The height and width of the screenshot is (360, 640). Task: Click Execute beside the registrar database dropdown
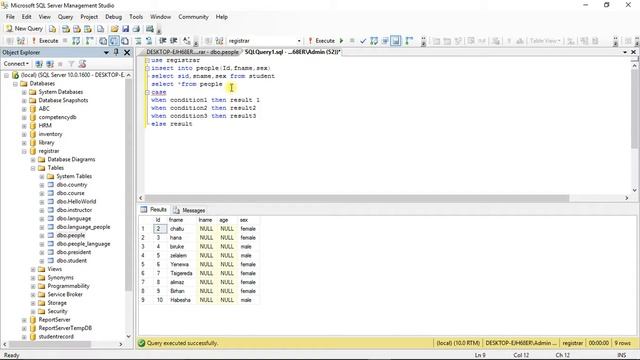click(x=322, y=41)
